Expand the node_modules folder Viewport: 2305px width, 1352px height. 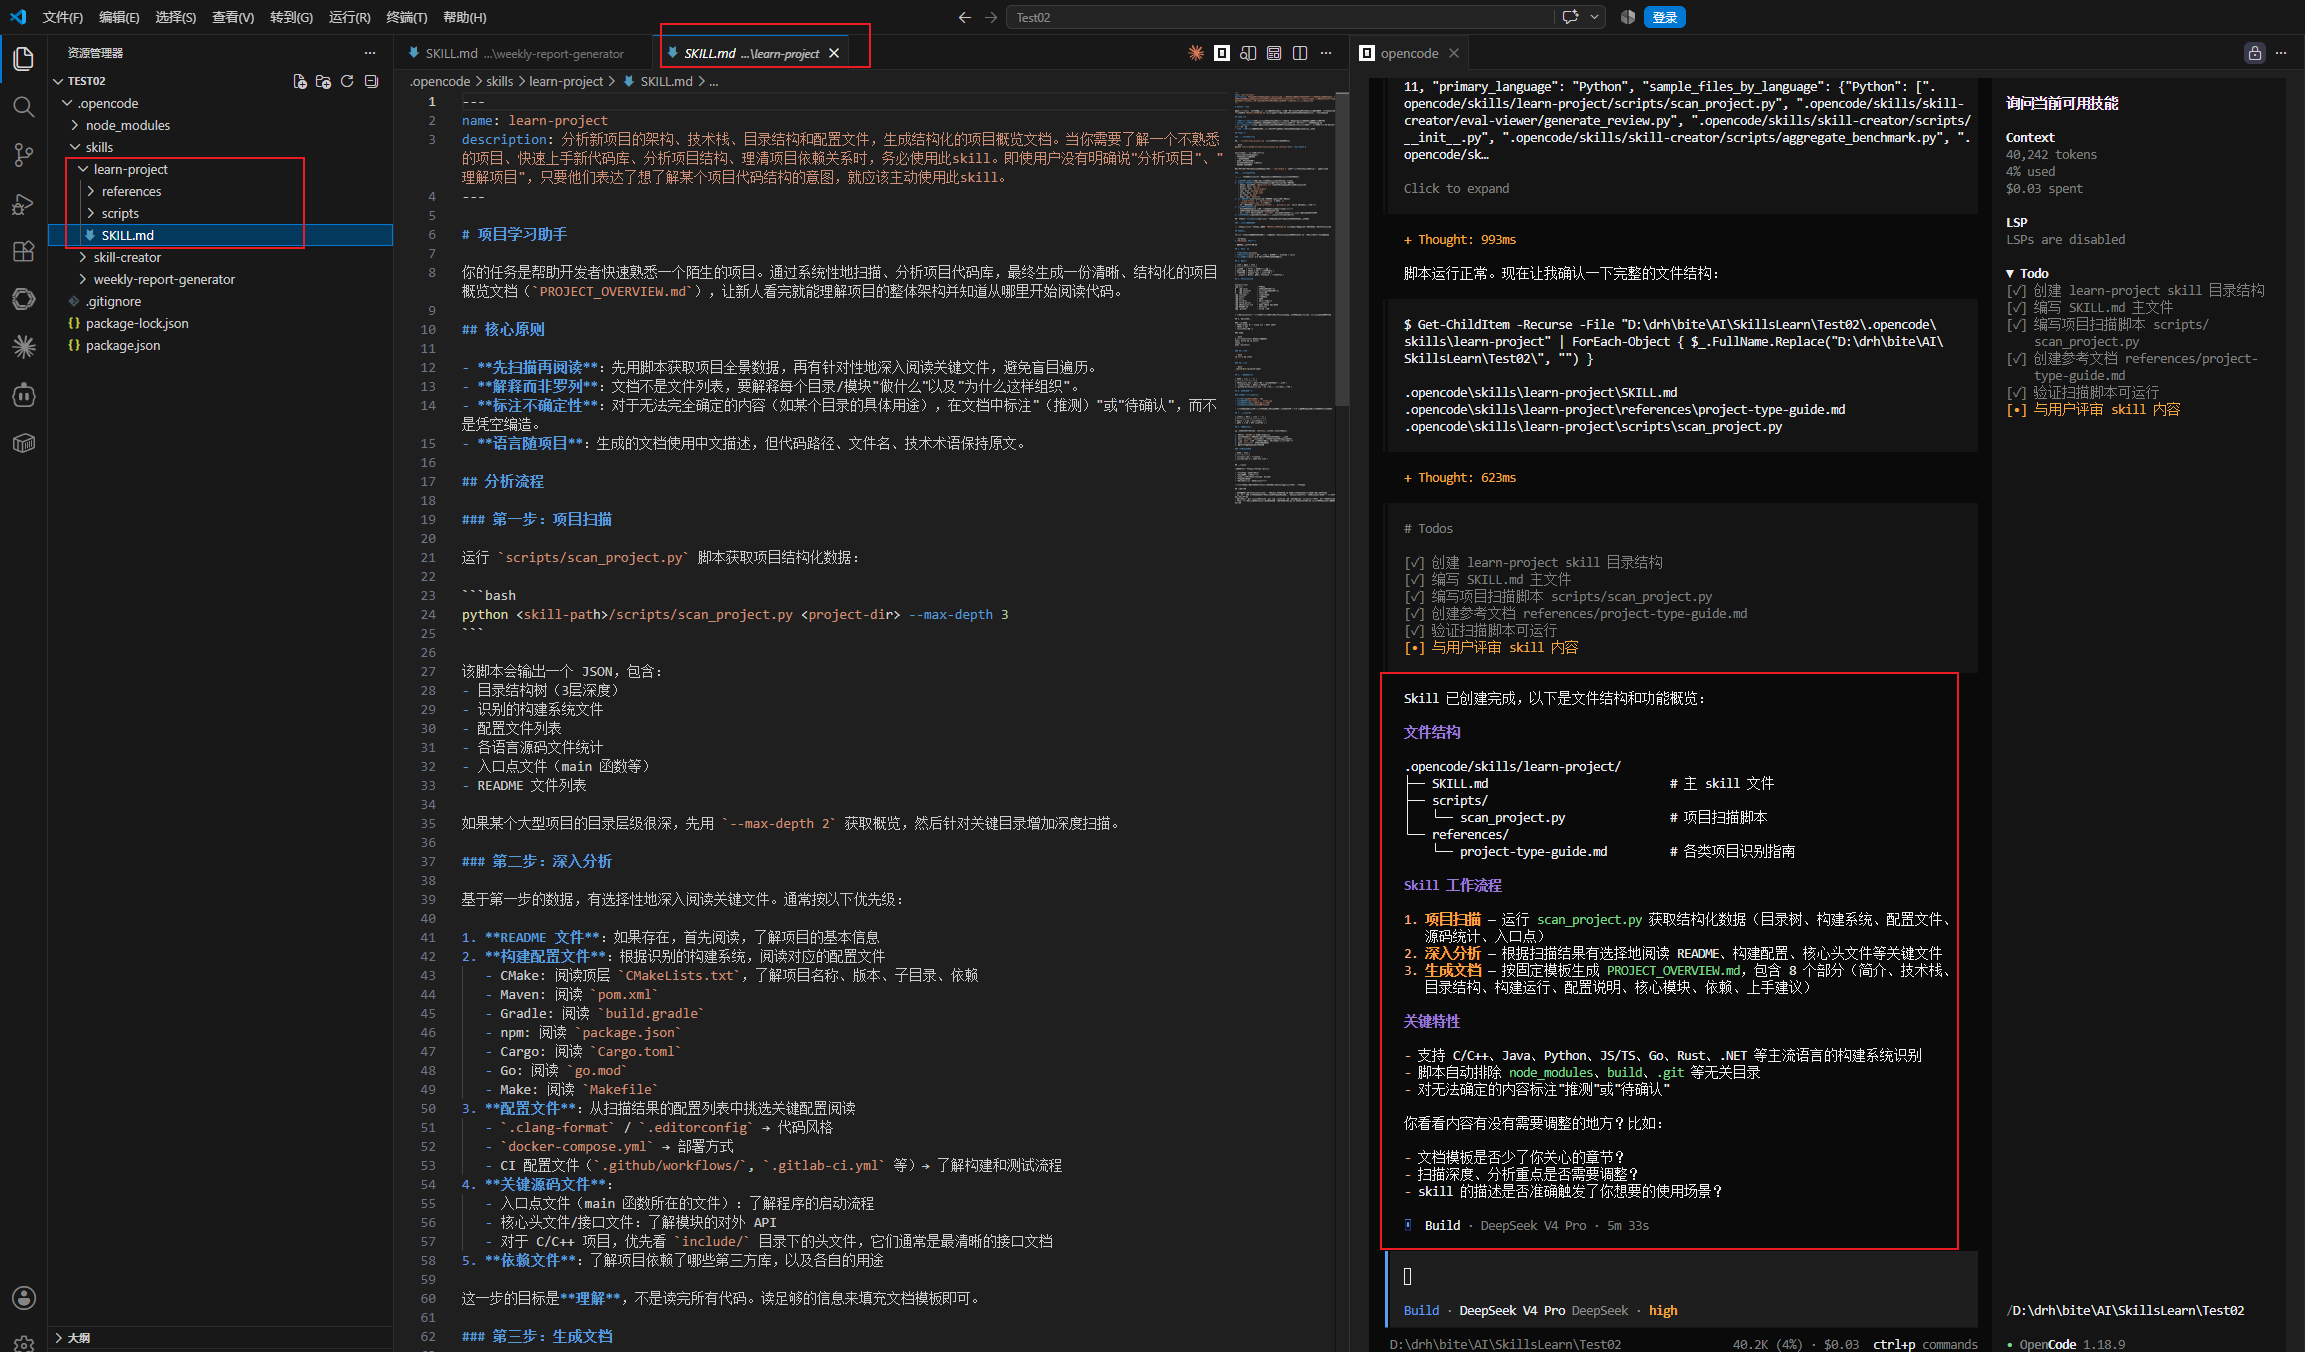(x=75, y=125)
